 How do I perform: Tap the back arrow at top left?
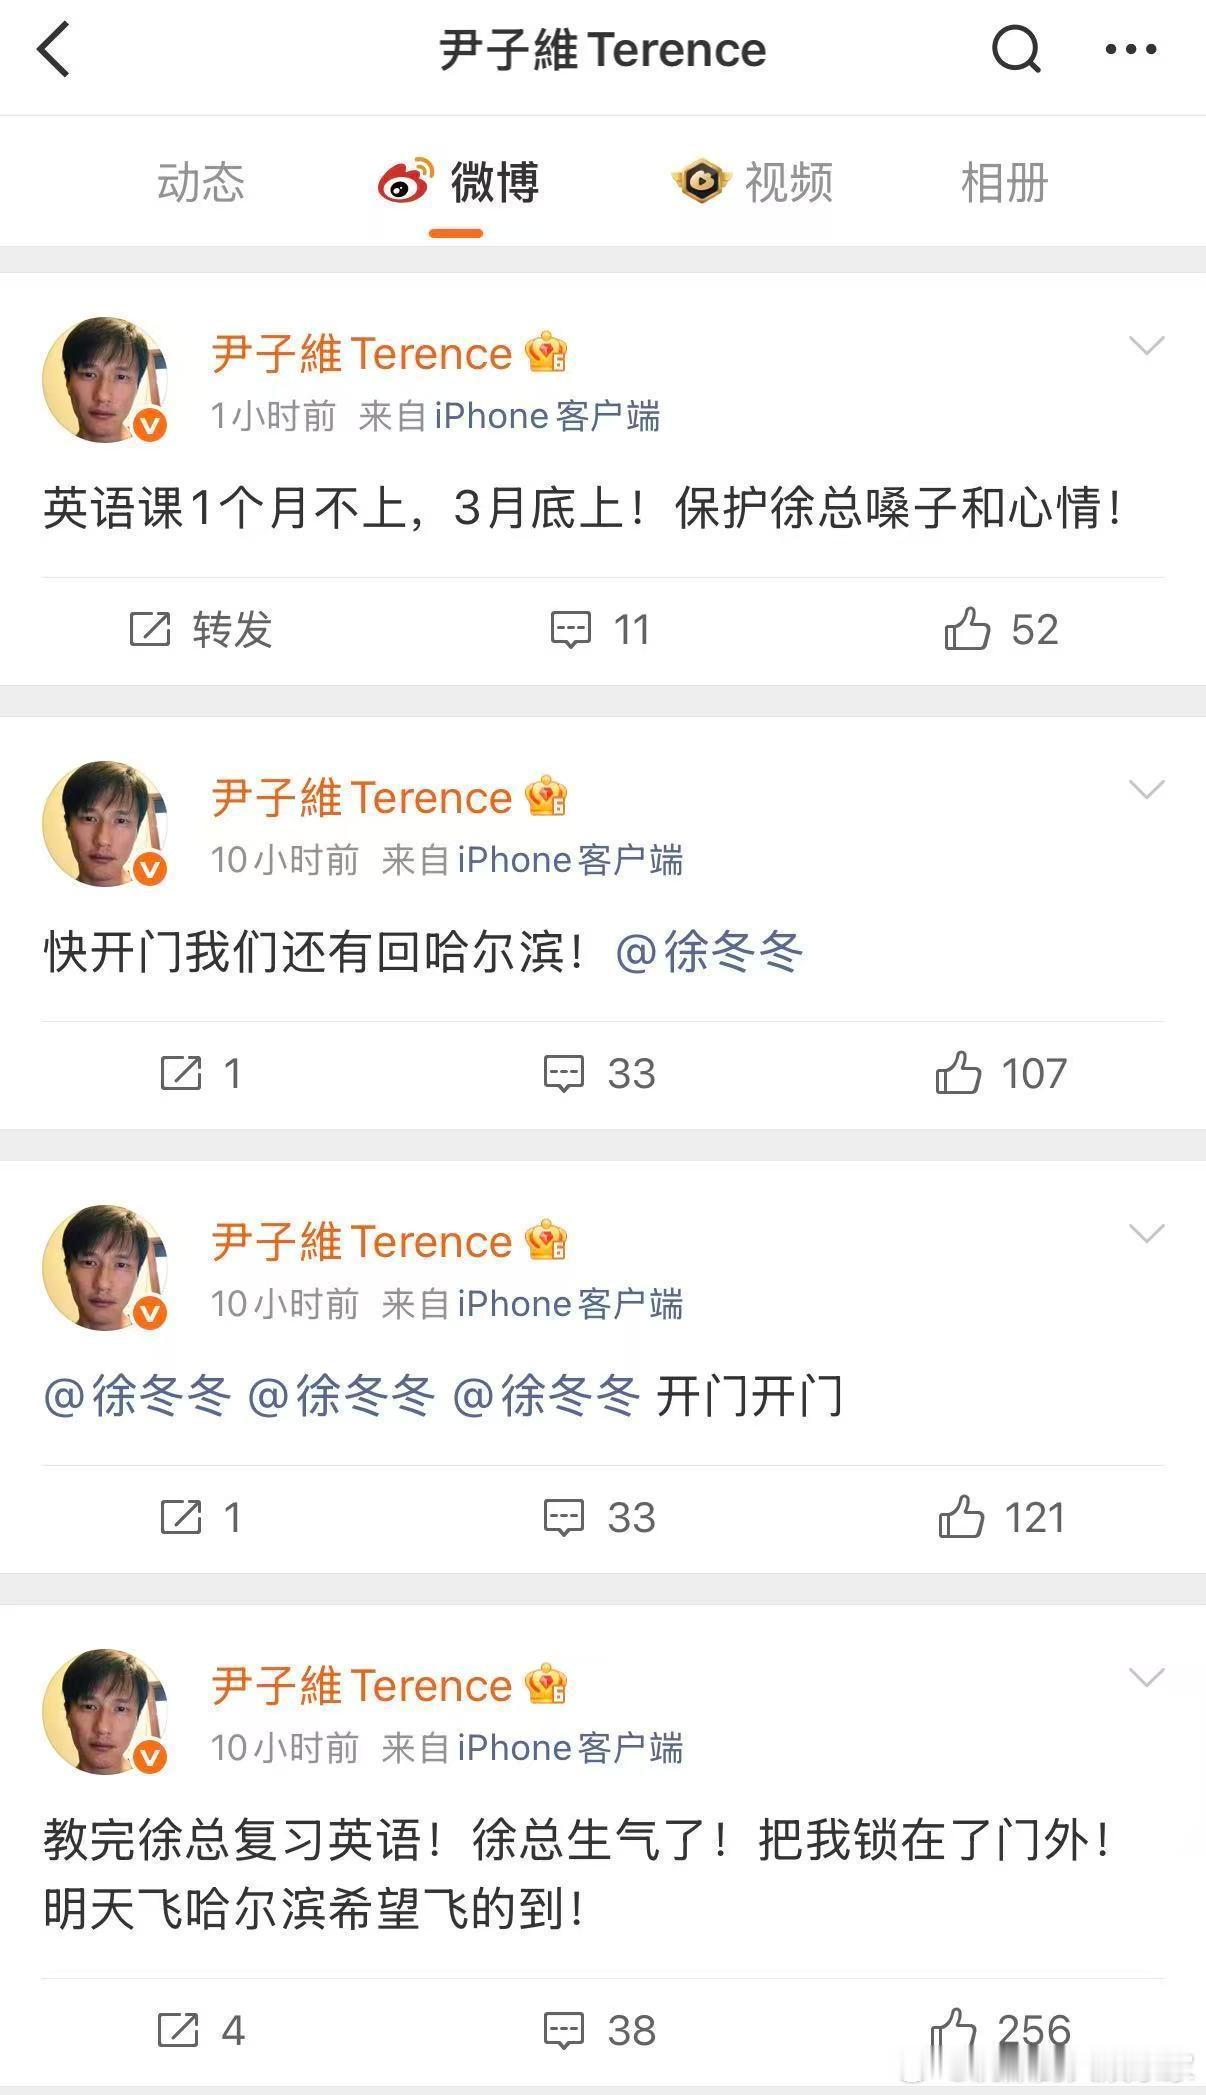tap(57, 50)
